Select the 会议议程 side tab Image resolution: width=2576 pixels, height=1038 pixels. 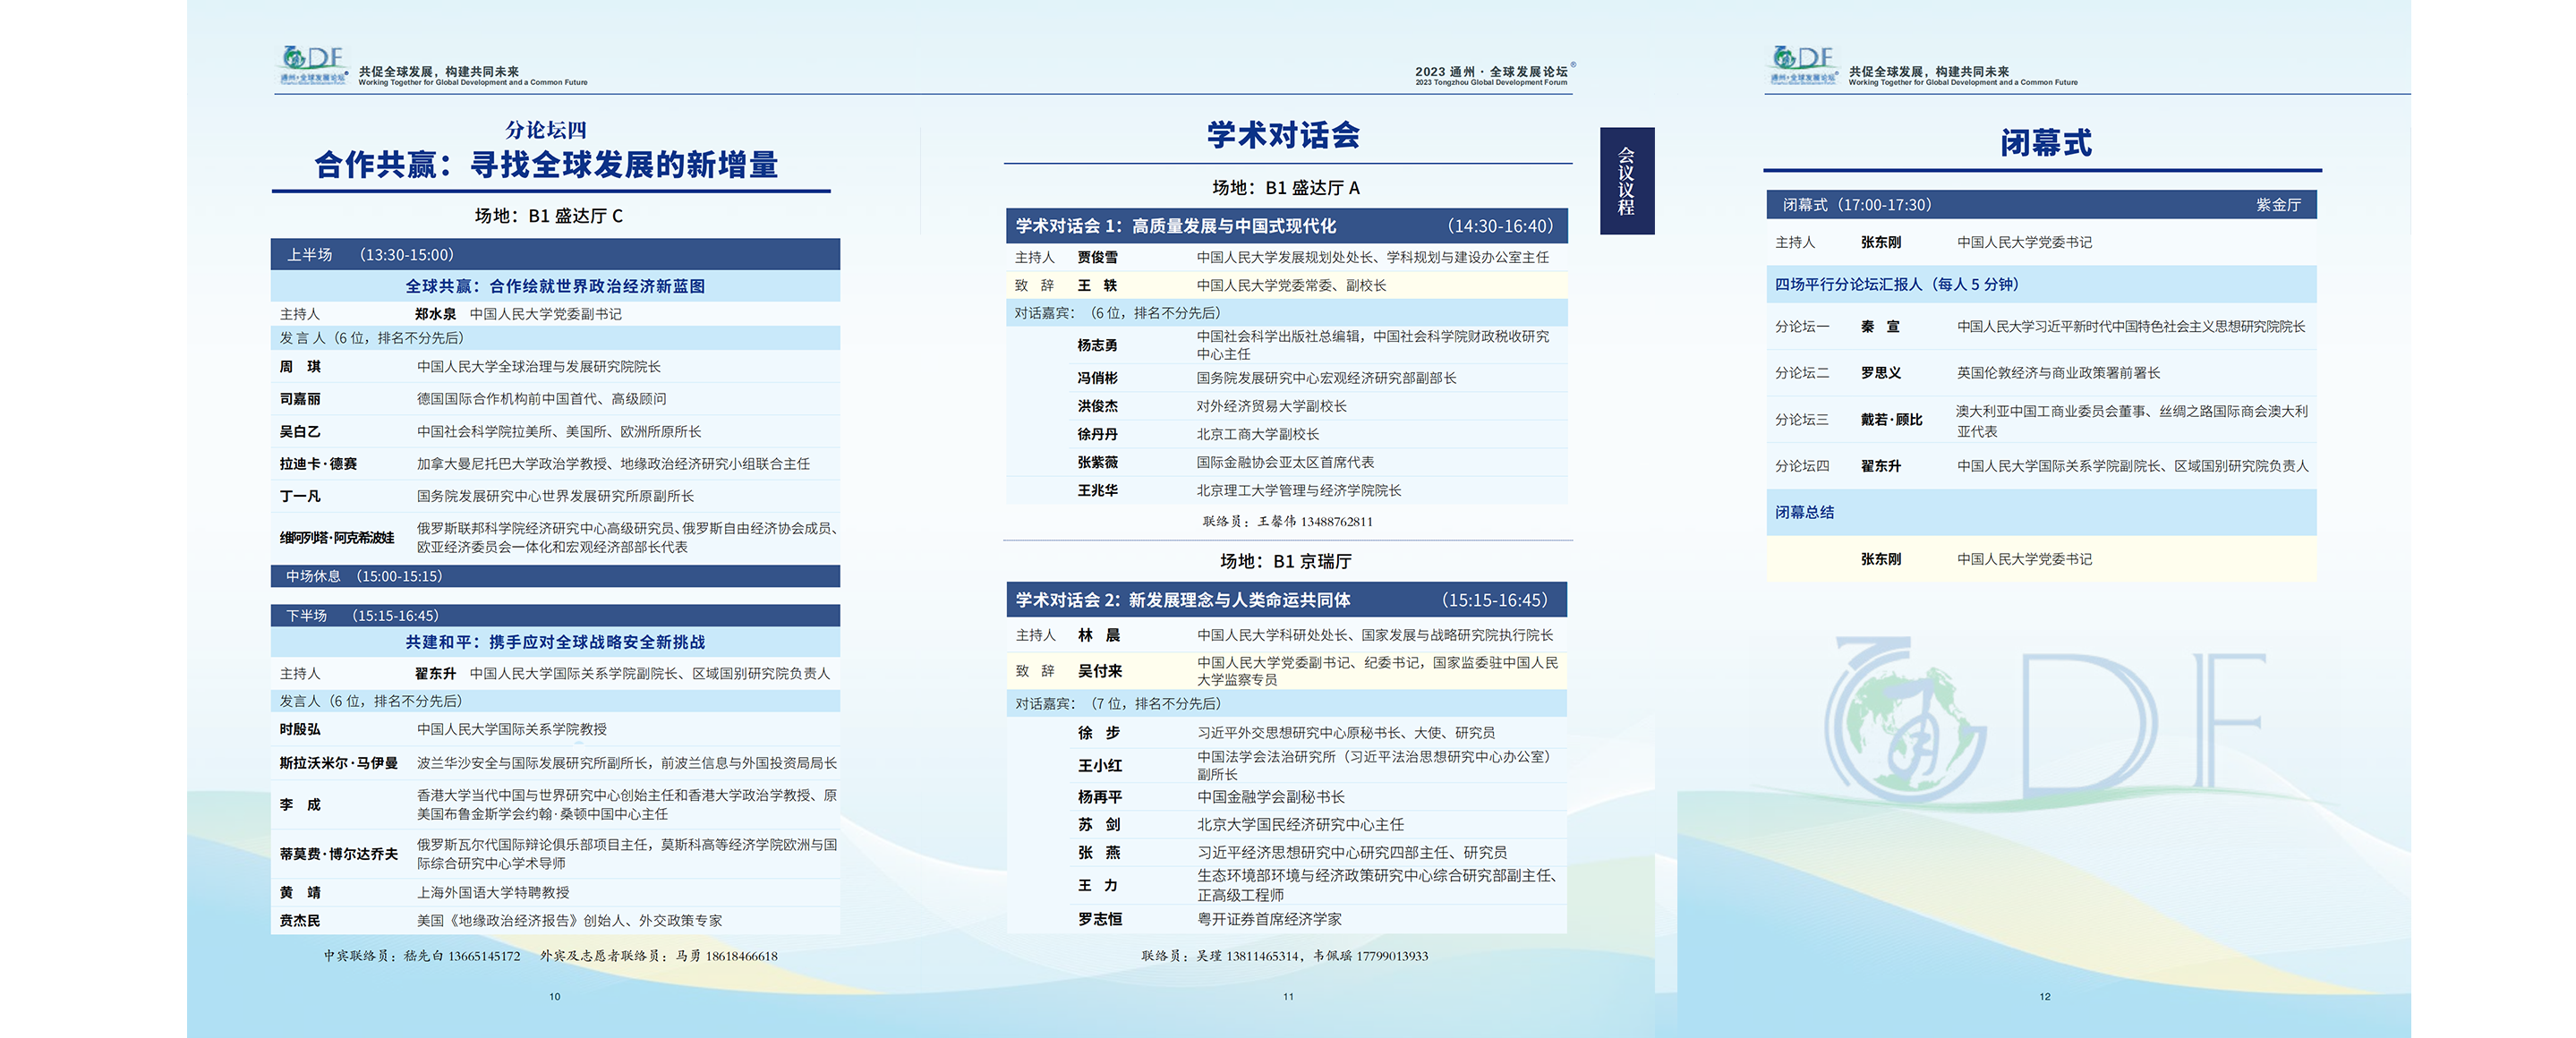[x=1627, y=181]
